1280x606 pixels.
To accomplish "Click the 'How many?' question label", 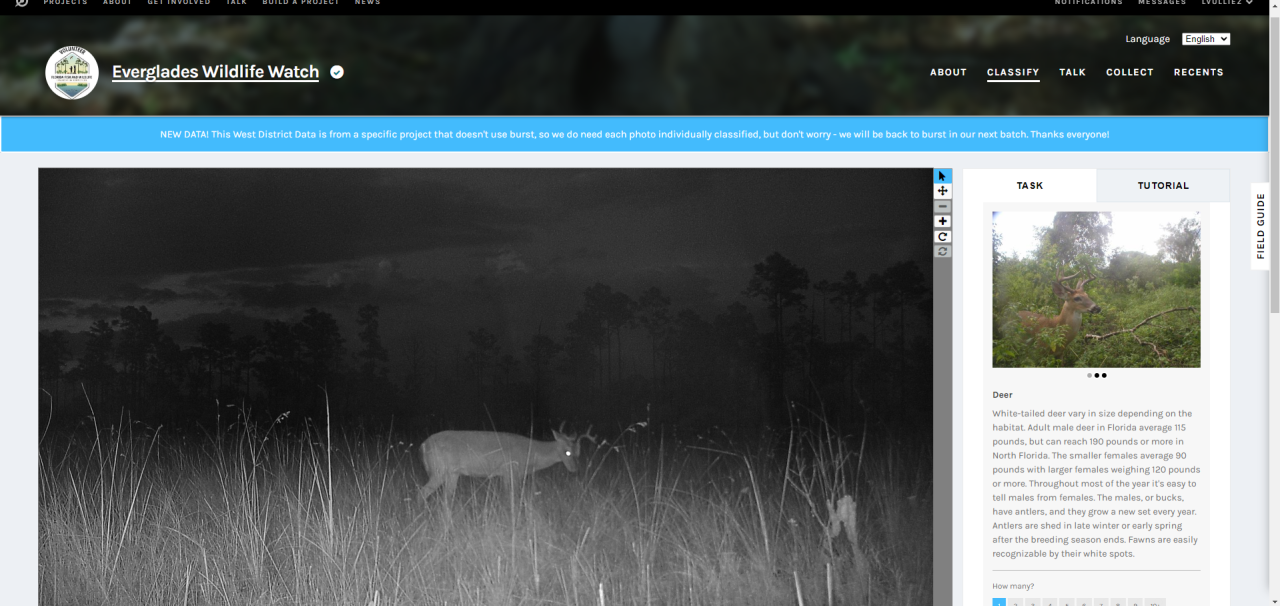I will 1013,586.
